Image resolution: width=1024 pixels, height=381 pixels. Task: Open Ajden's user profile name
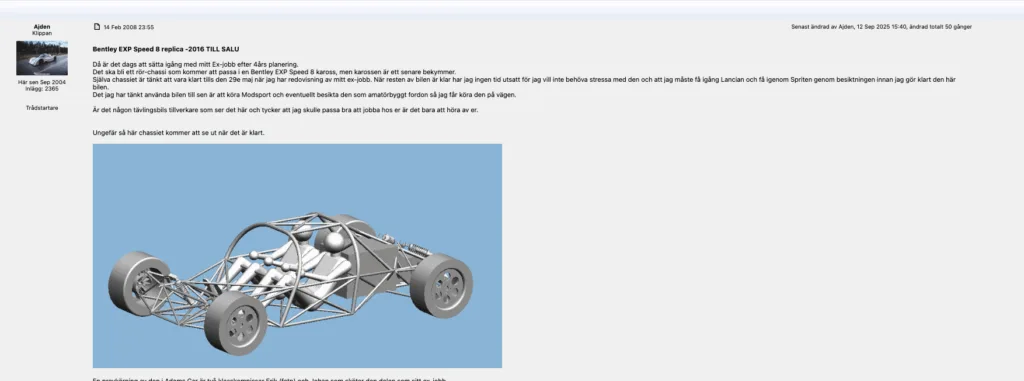(x=42, y=27)
